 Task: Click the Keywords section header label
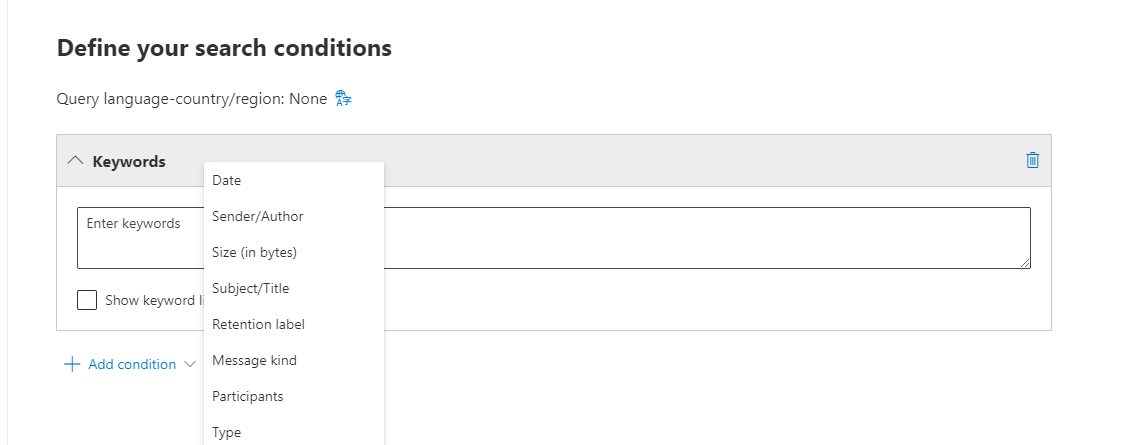(x=129, y=161)
